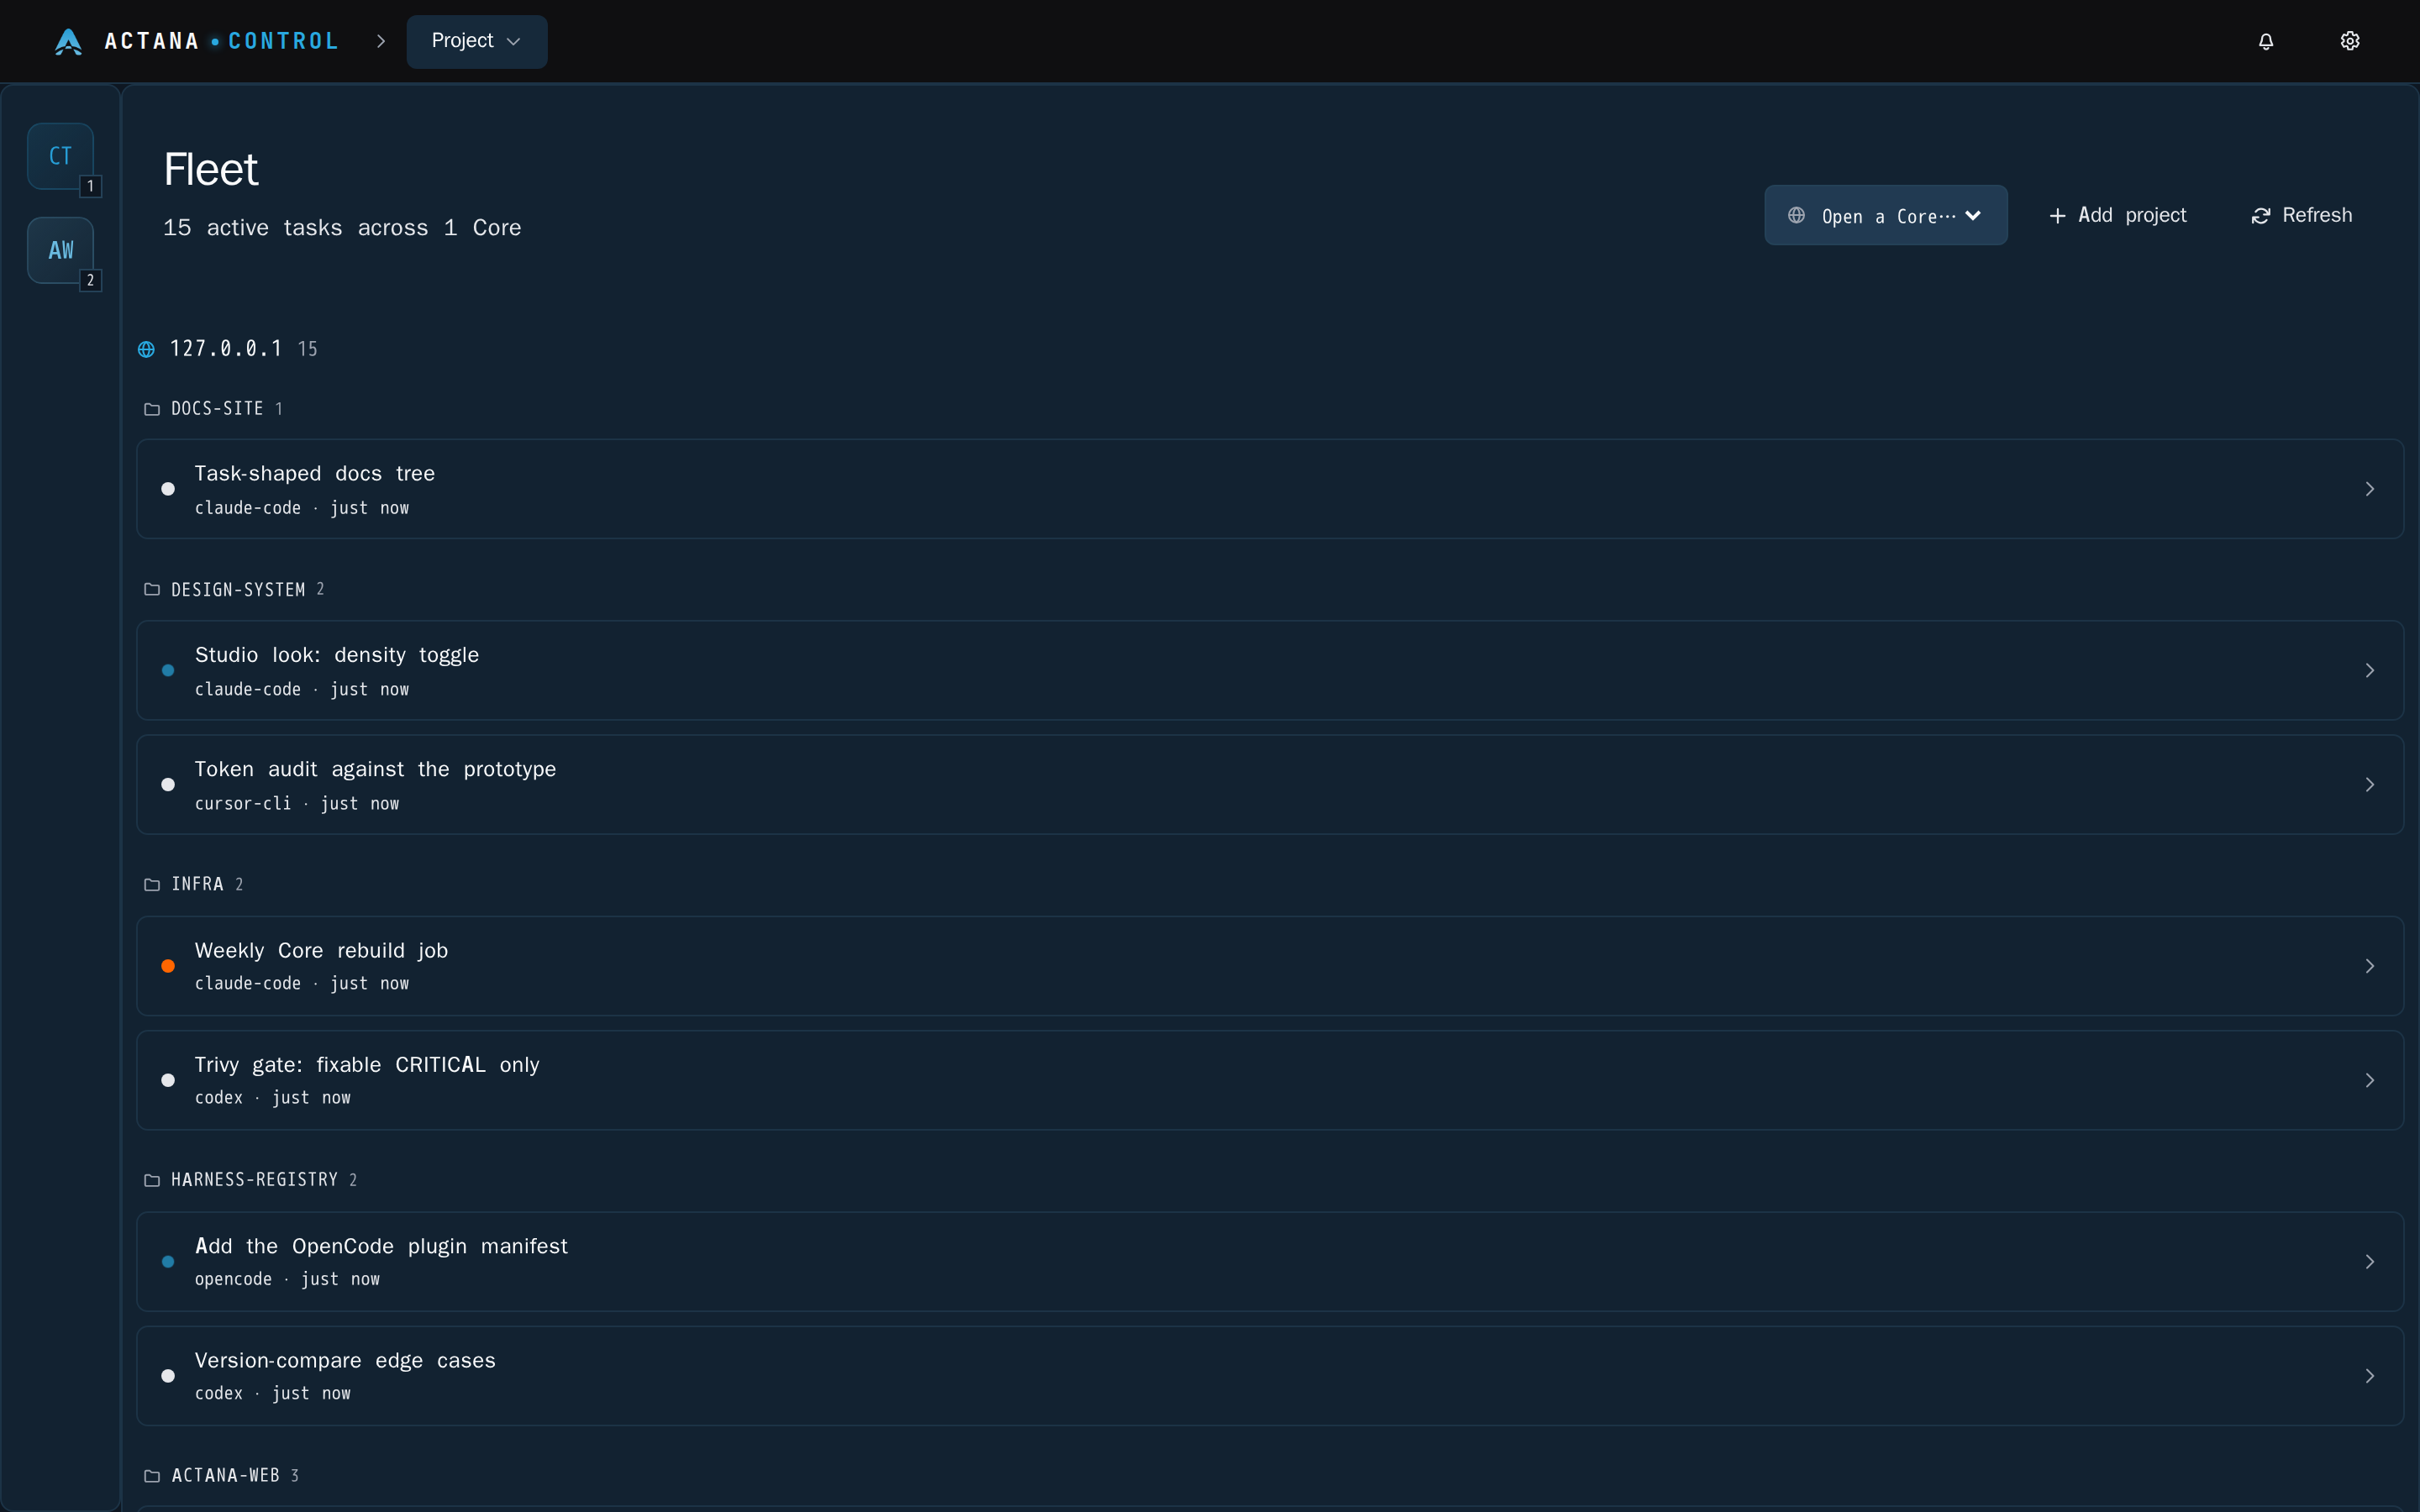Open the Version-compare edge cases title
Screen dimensions: 2420x1512
pos(345,1361)
